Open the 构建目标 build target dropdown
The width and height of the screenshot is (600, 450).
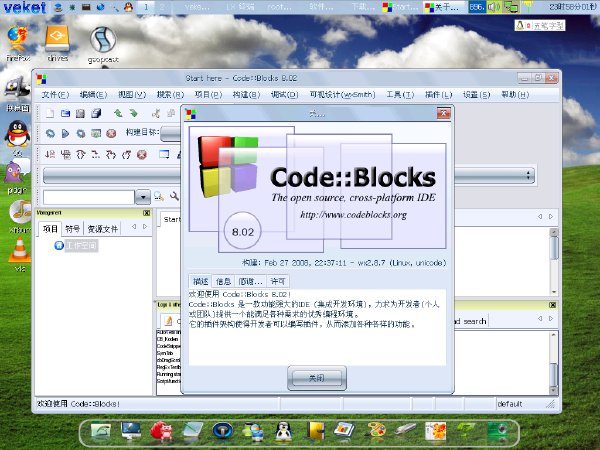(x=170, y=134)
